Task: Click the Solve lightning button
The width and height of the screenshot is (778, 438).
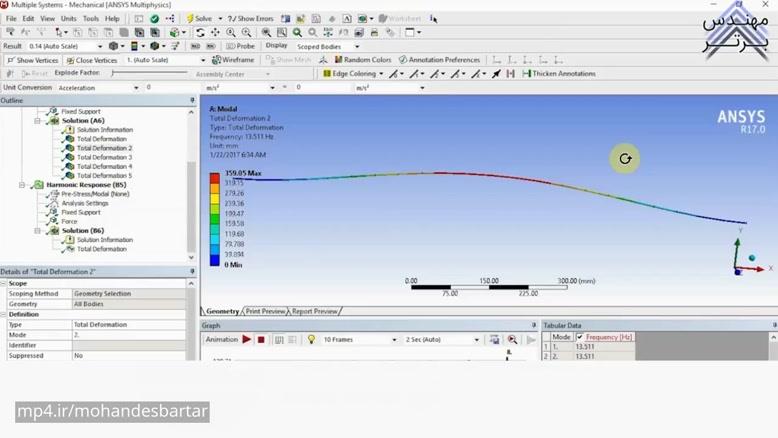Action: pos(198,18)
